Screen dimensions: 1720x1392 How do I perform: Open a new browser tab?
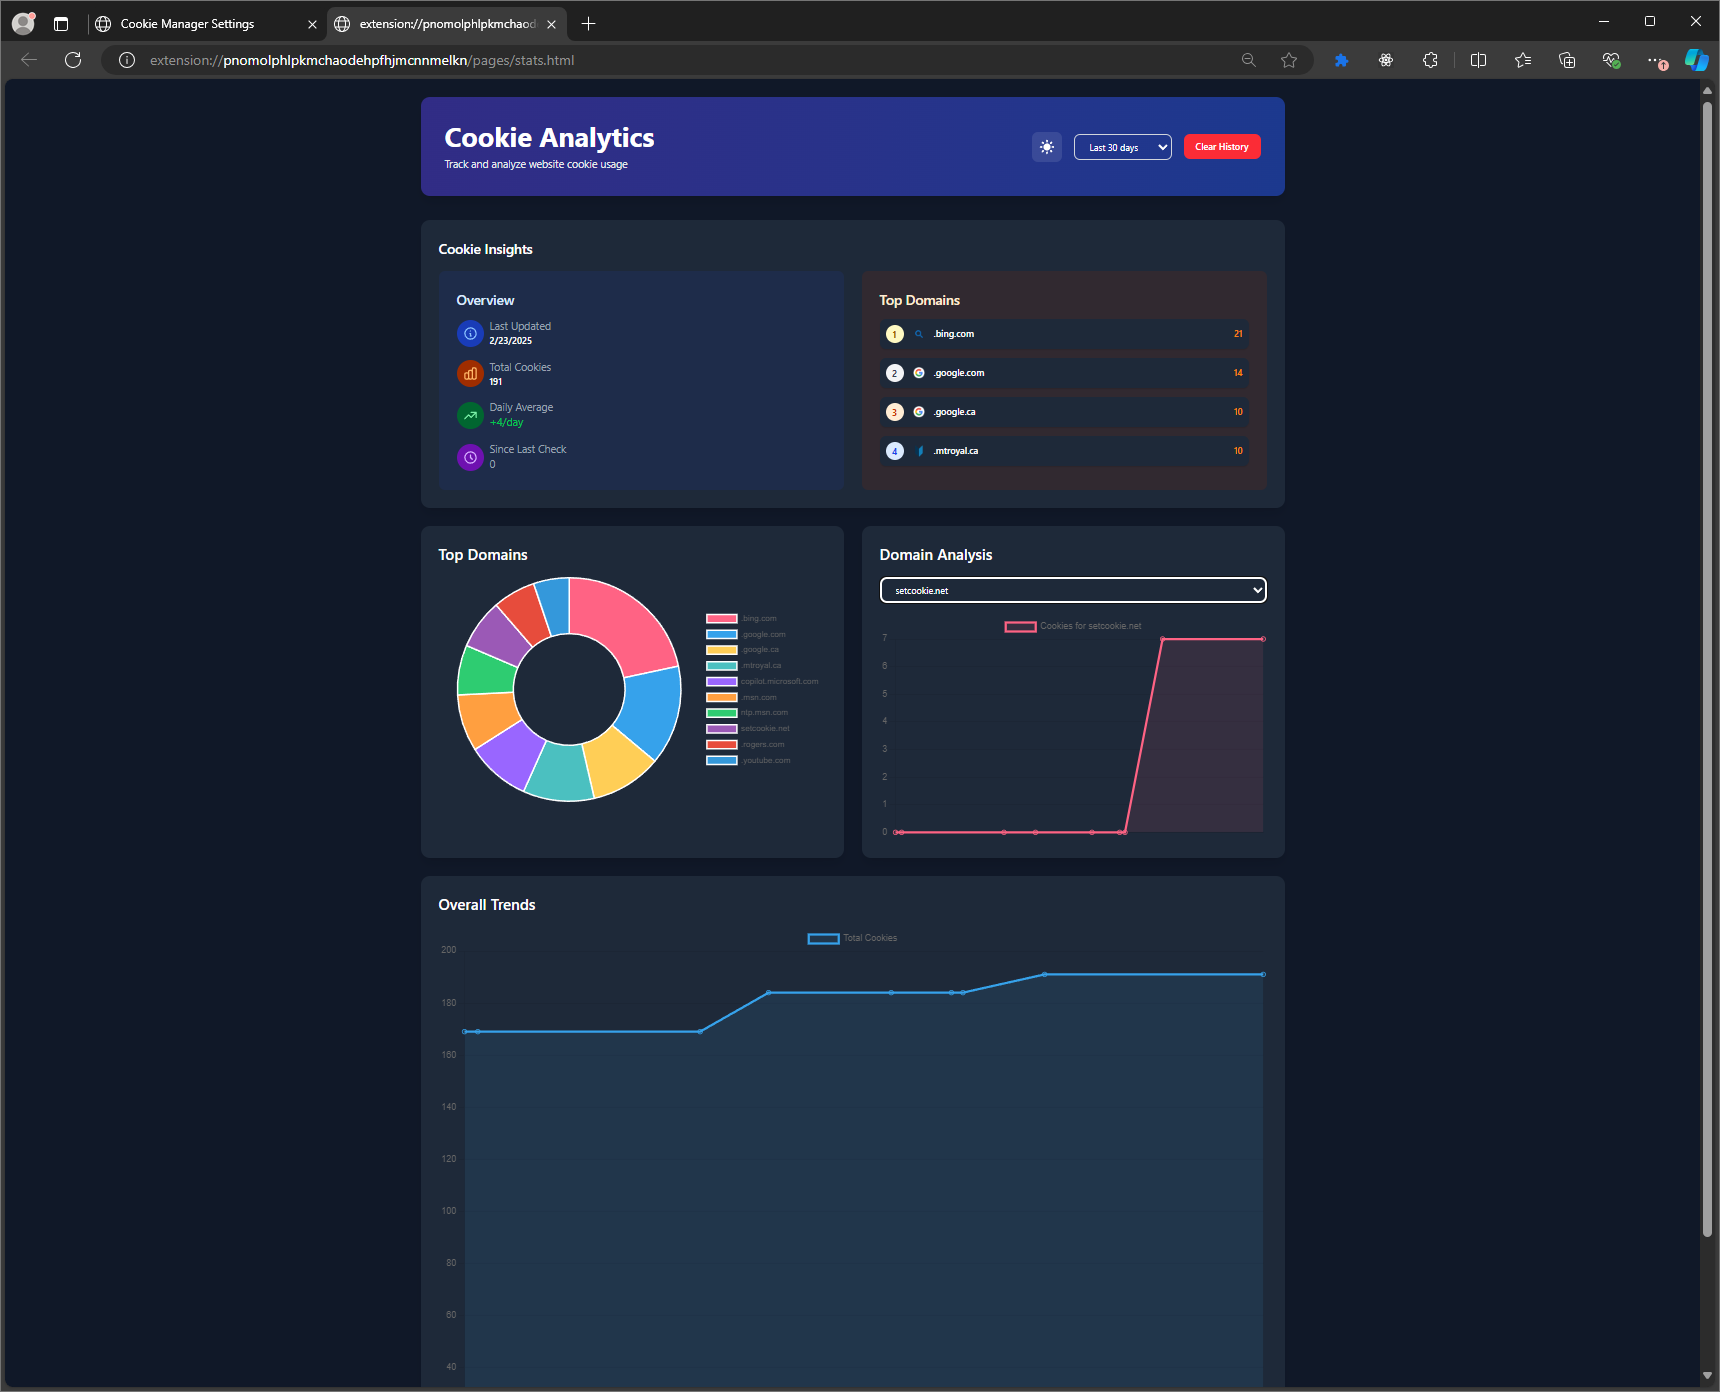589,24
